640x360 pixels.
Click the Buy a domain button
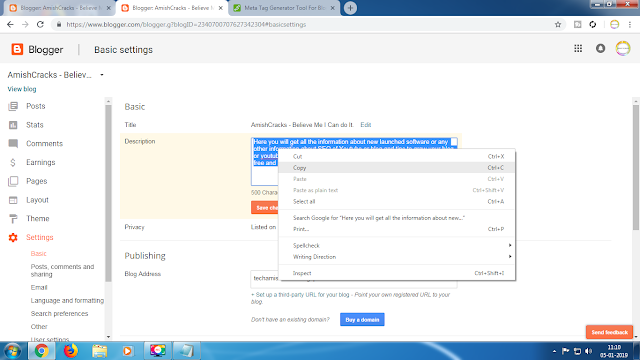coord(362,320)
